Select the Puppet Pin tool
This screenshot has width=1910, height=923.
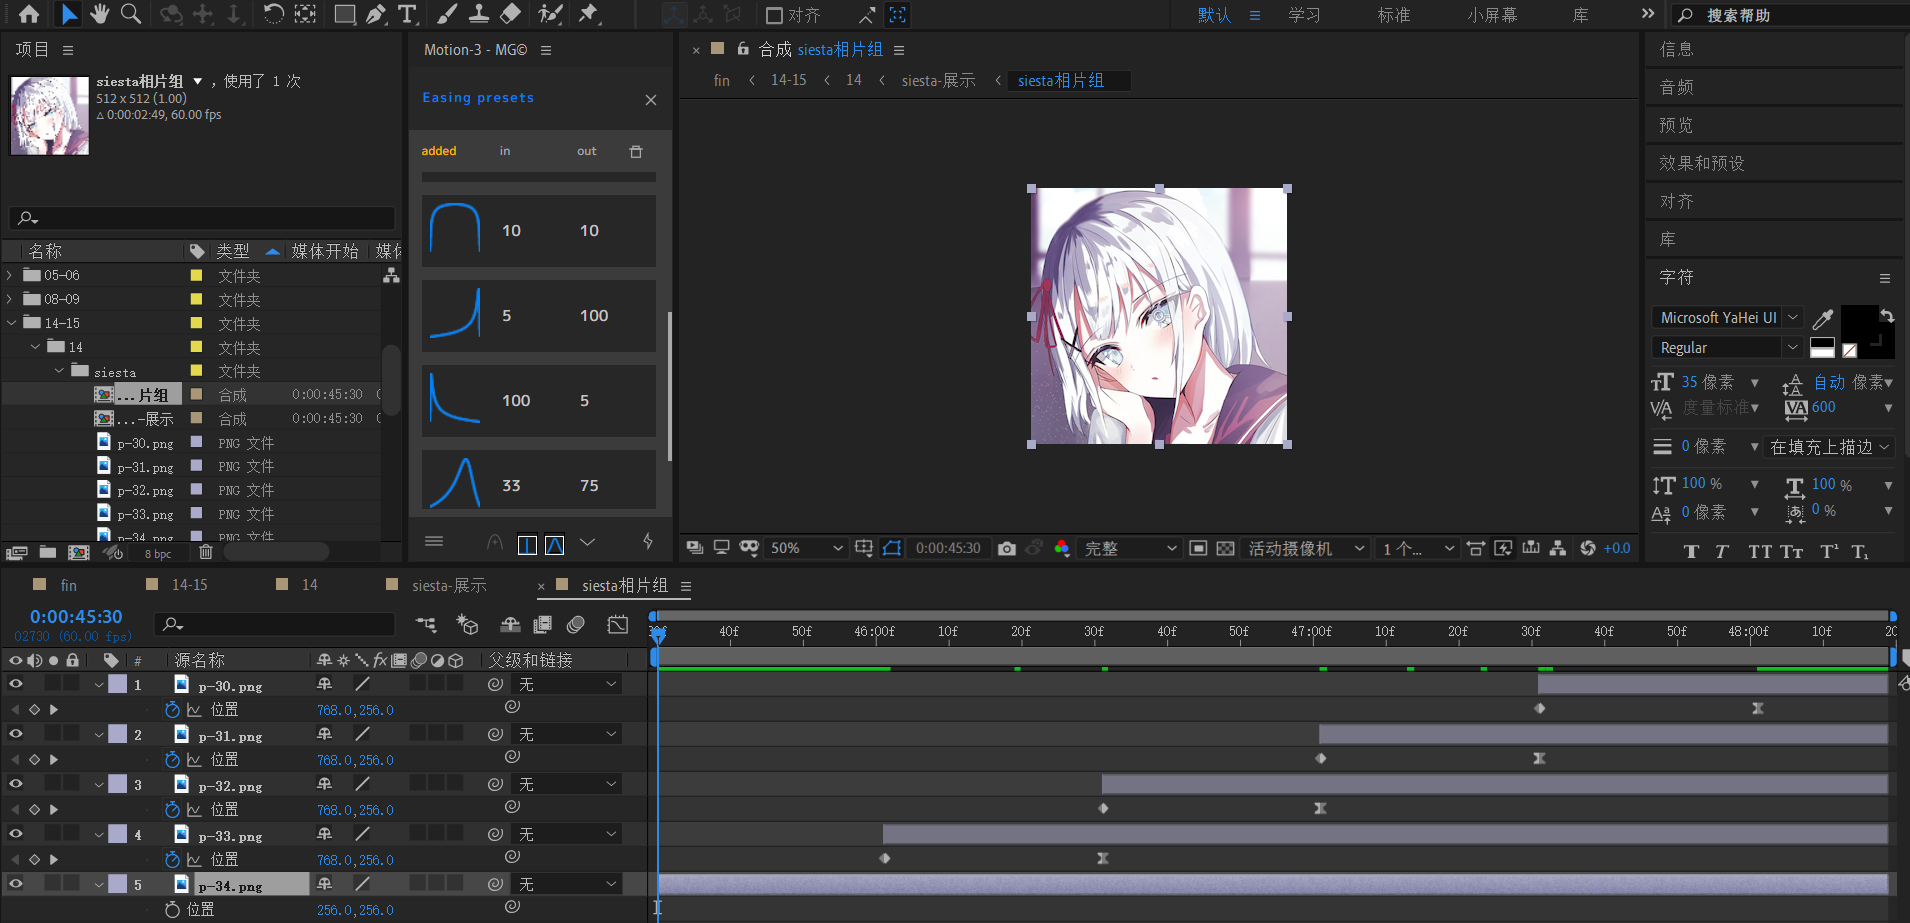589,14
